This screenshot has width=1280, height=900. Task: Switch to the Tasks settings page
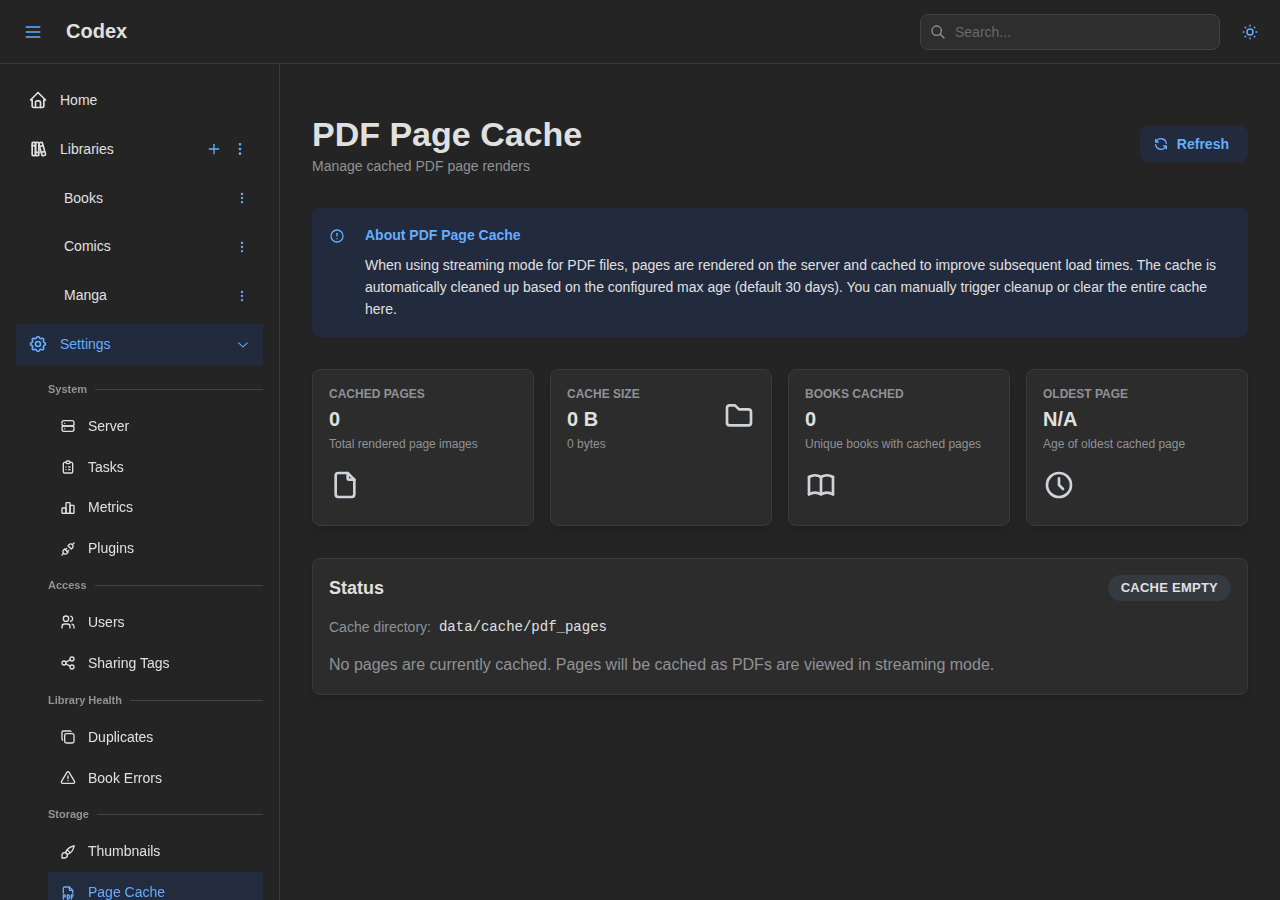pyautogui.click(x=66, y=467)
